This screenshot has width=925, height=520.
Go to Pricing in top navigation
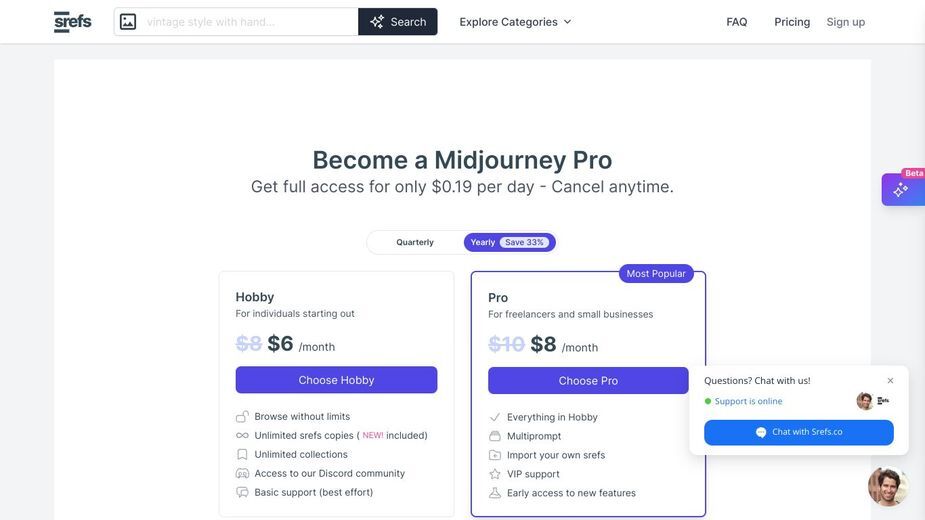792,22
